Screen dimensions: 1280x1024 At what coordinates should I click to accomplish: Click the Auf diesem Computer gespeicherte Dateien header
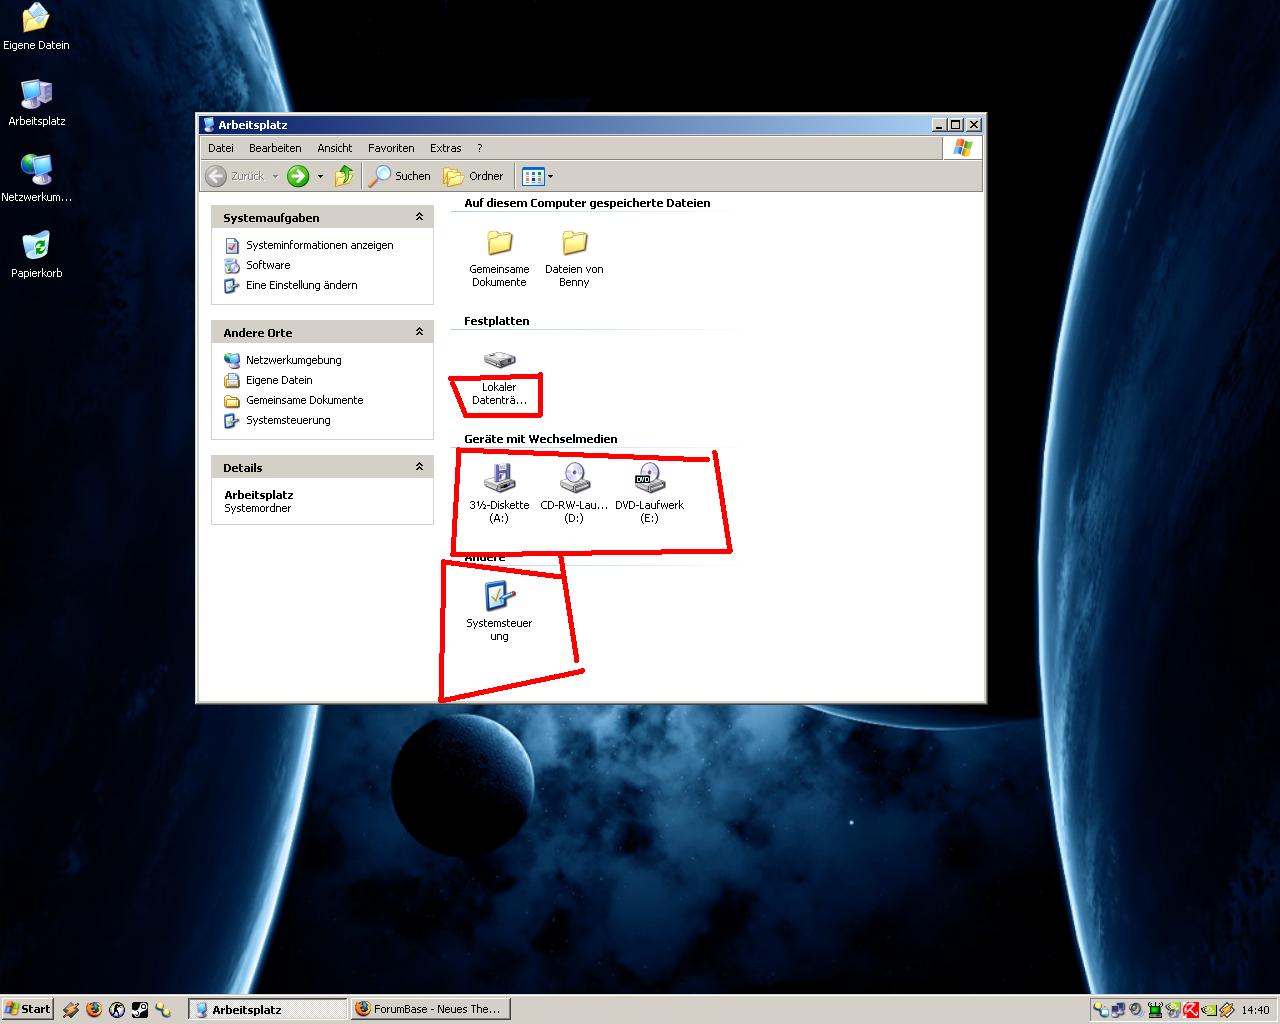(587, 203)
